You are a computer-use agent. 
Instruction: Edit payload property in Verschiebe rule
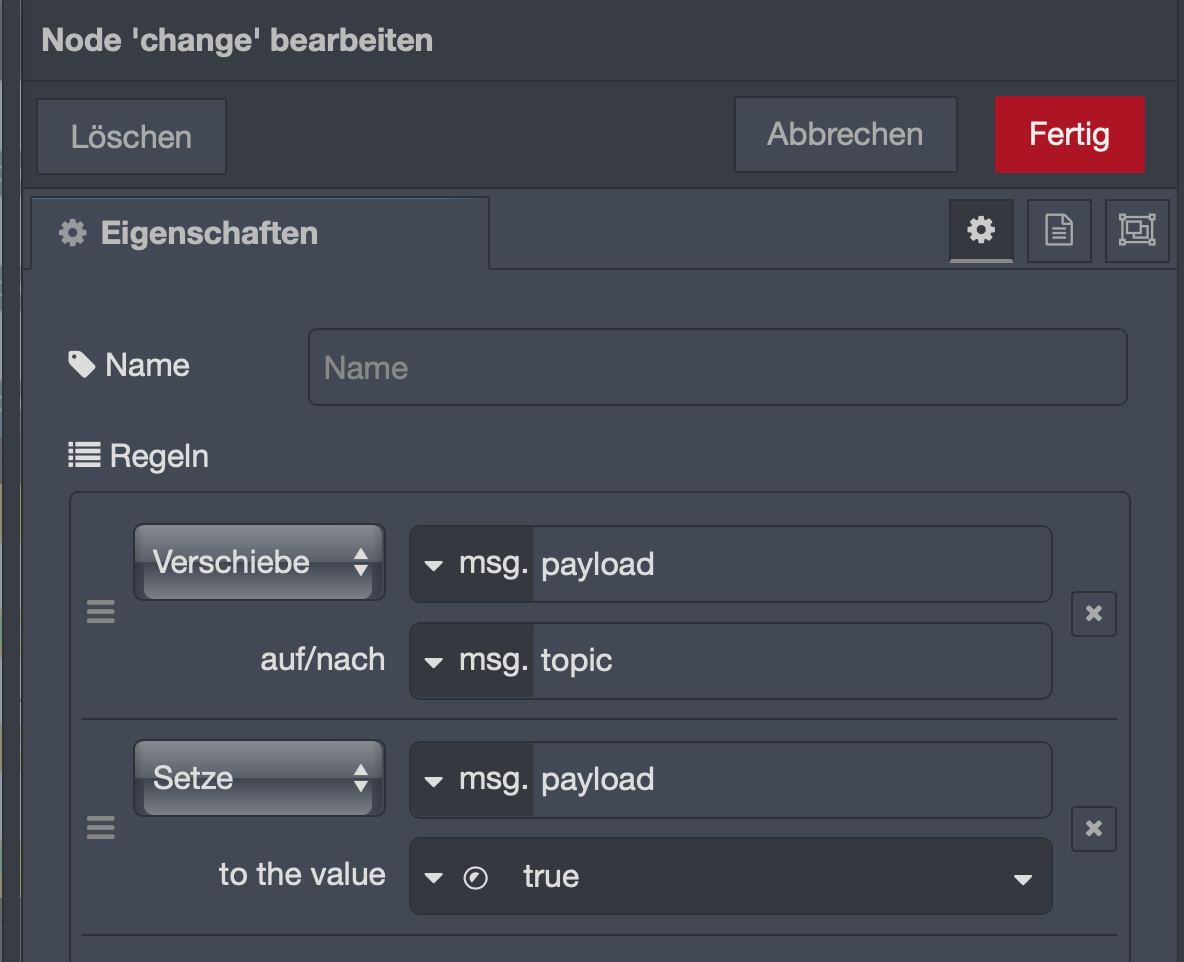[791, 565]
